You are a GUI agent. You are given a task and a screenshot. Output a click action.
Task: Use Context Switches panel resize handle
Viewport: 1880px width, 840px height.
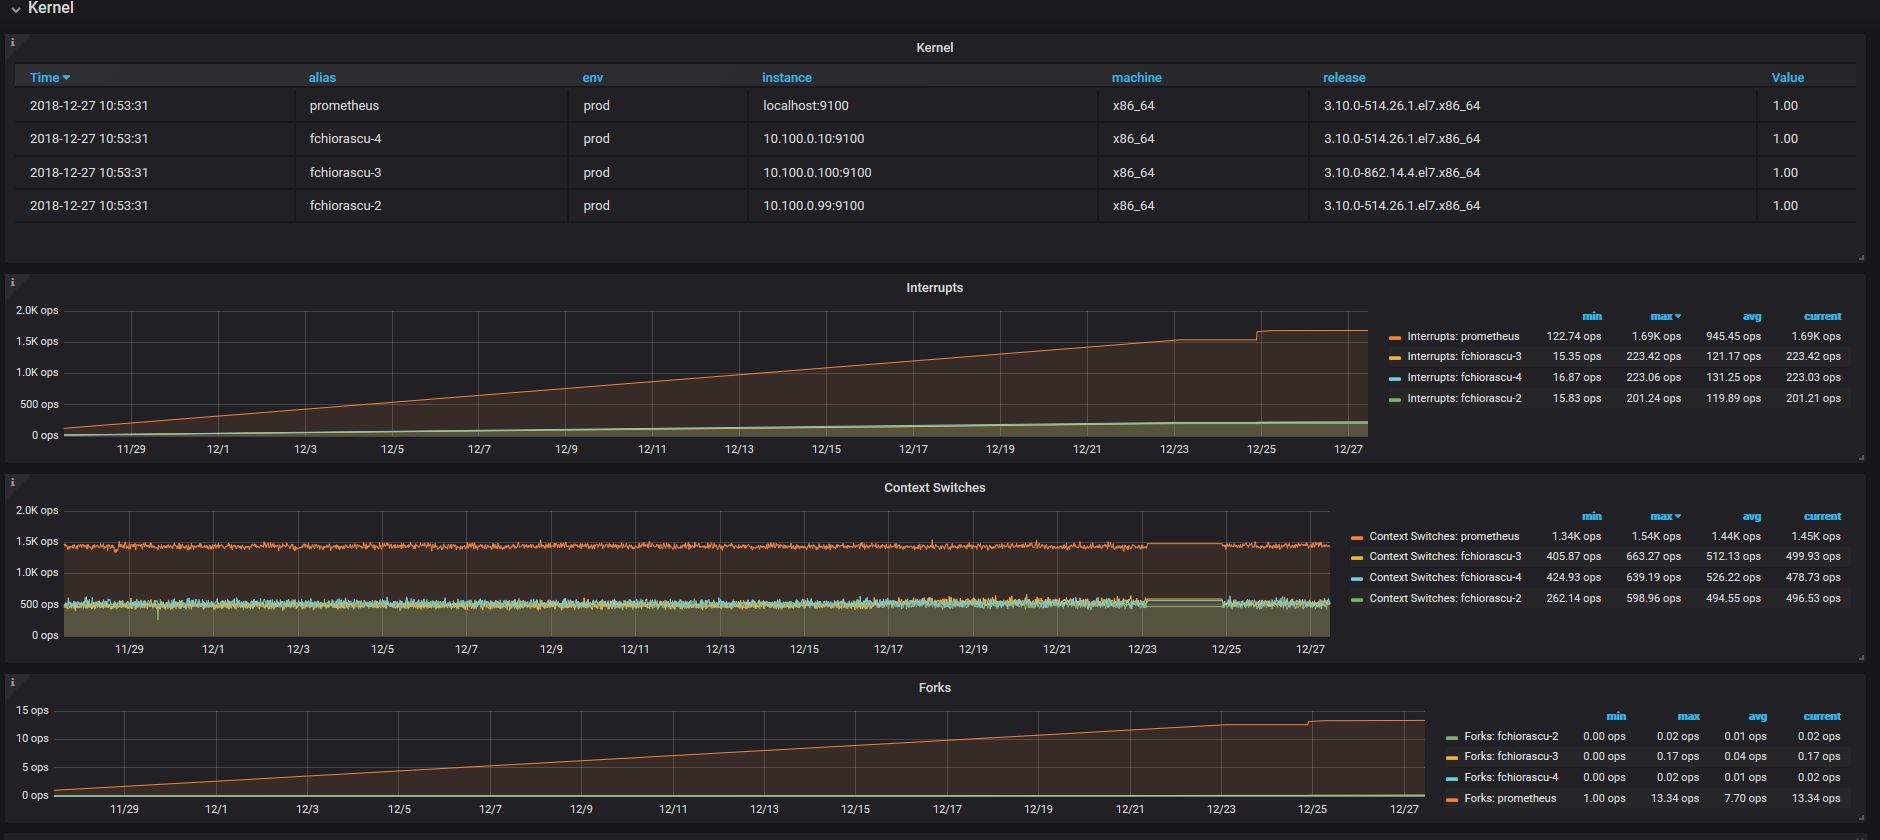[x=1860, y=658]
